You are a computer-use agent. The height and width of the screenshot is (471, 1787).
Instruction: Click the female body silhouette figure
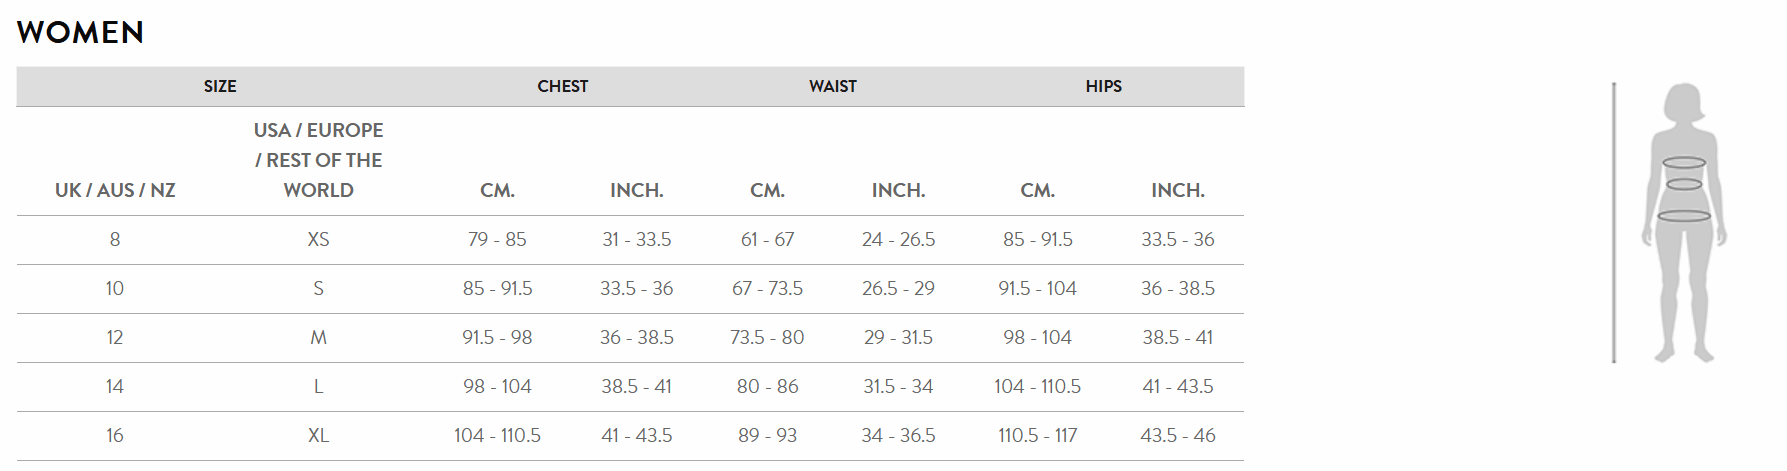click(x=1685, y=222)
